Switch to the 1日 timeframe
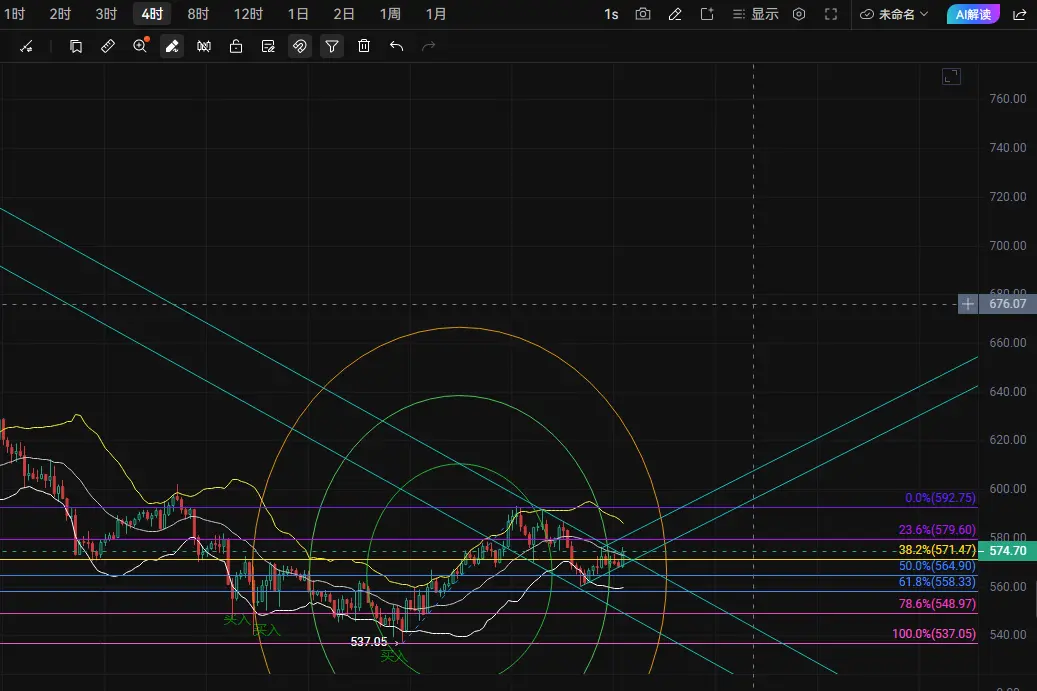The image size is (1037, 691). point(298,14)
